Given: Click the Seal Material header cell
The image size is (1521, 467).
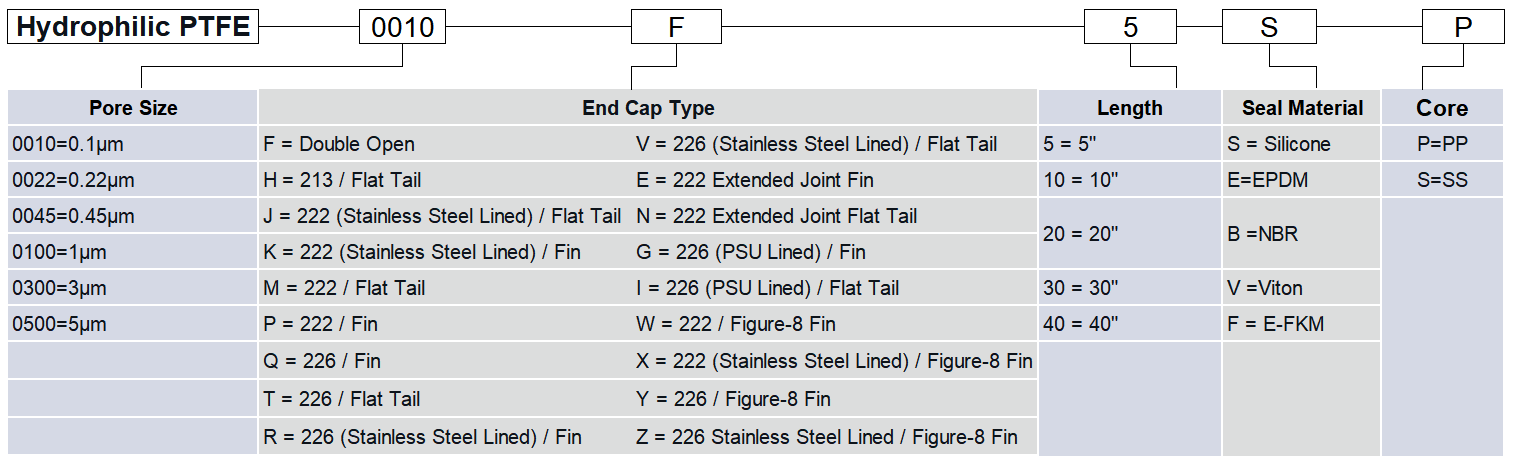Looking at the screenshot, I should tap(1302, 108).
